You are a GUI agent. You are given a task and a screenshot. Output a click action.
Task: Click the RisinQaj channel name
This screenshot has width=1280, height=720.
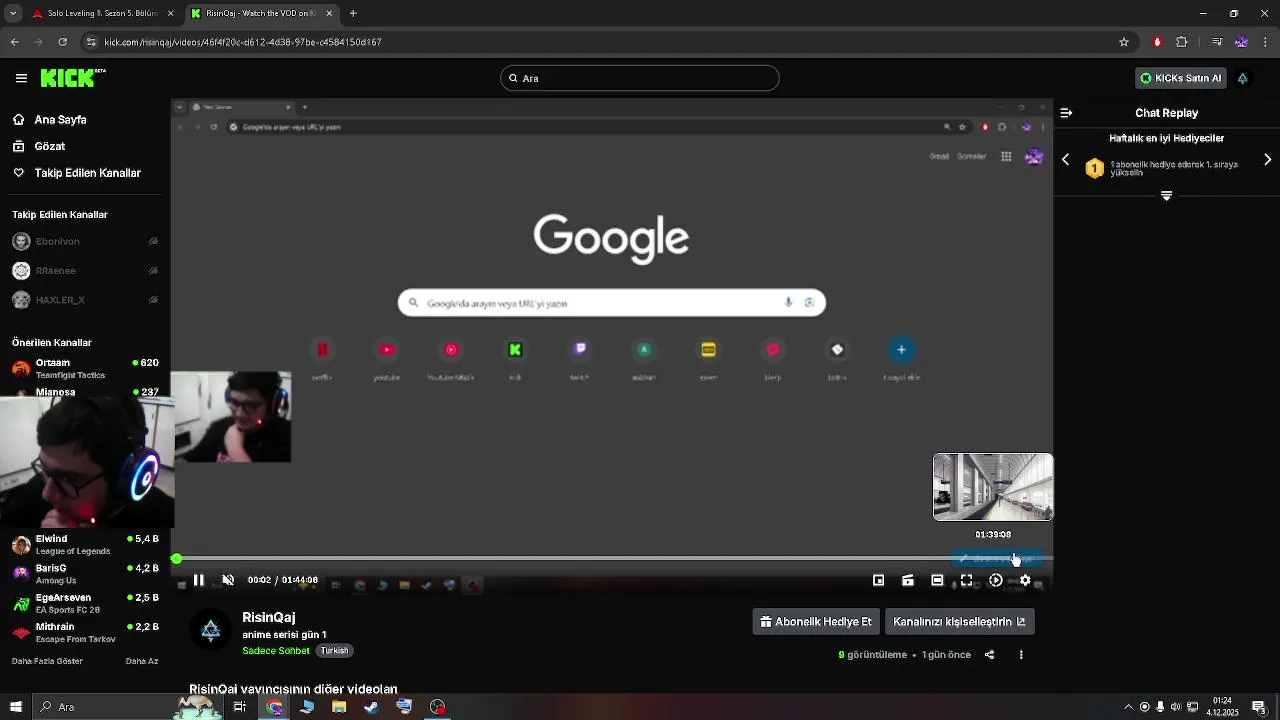click(x=269, y=617)
